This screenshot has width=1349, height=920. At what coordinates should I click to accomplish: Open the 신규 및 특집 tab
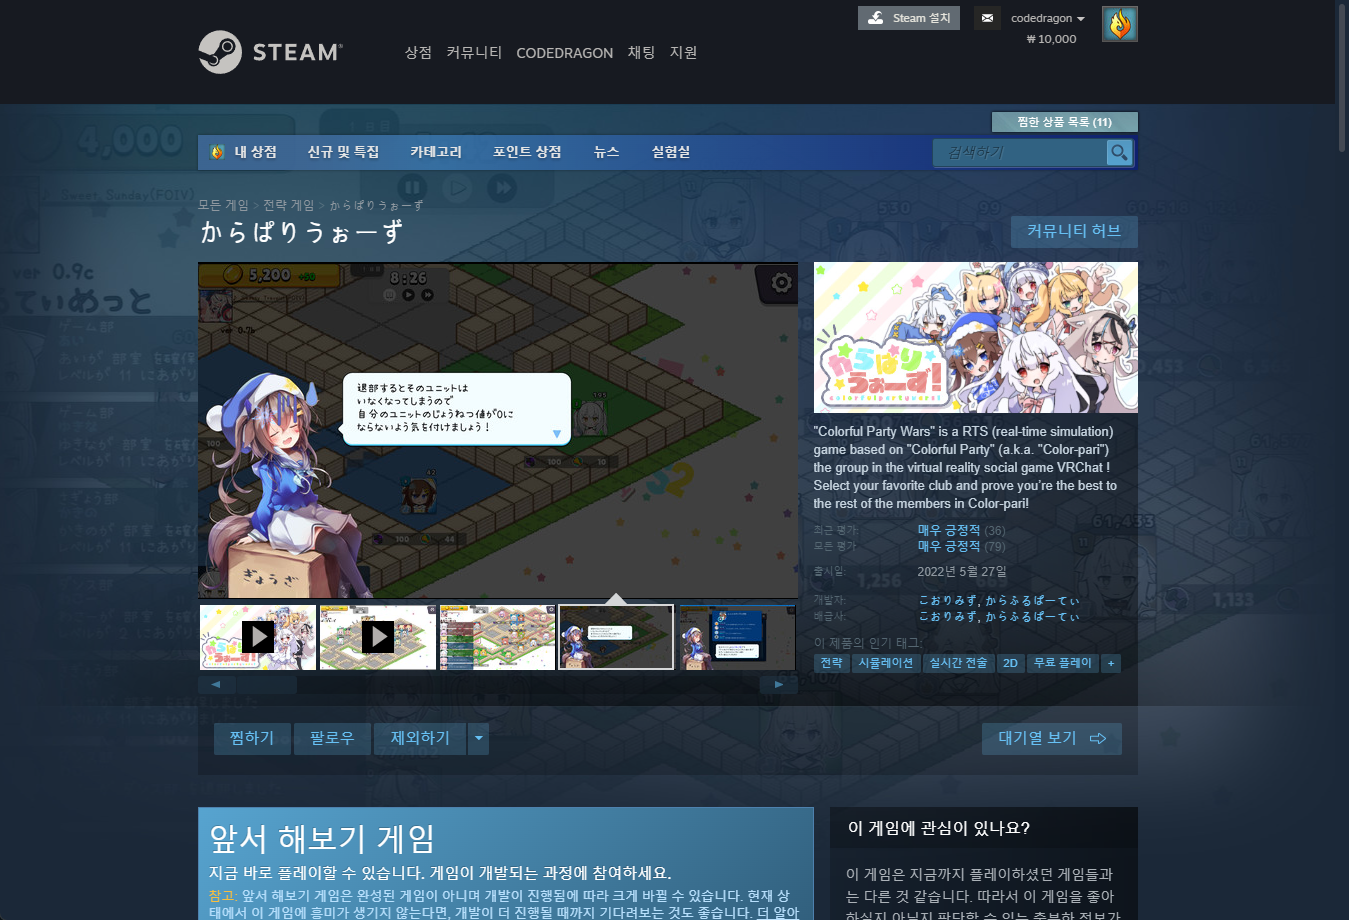(x=343, y=152)
